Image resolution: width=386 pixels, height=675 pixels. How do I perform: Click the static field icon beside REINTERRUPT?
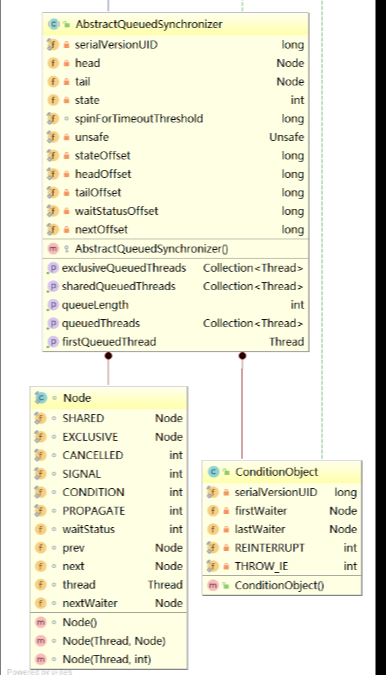[x=213, y=548]
